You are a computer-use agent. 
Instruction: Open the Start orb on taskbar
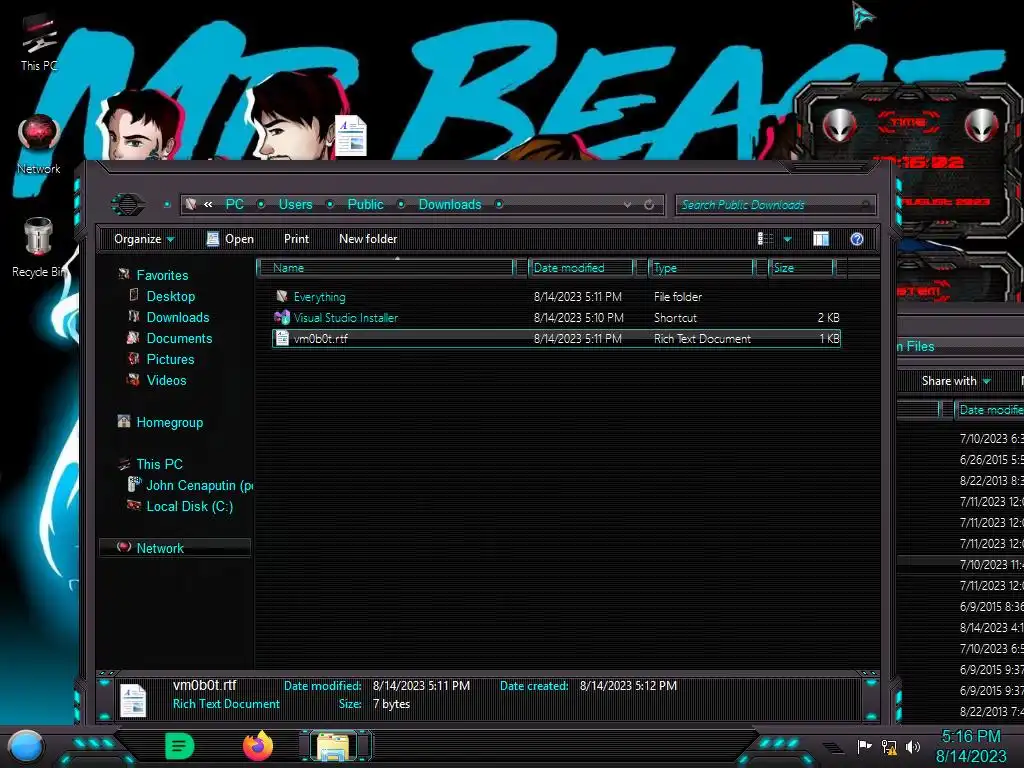pos(26,746)
